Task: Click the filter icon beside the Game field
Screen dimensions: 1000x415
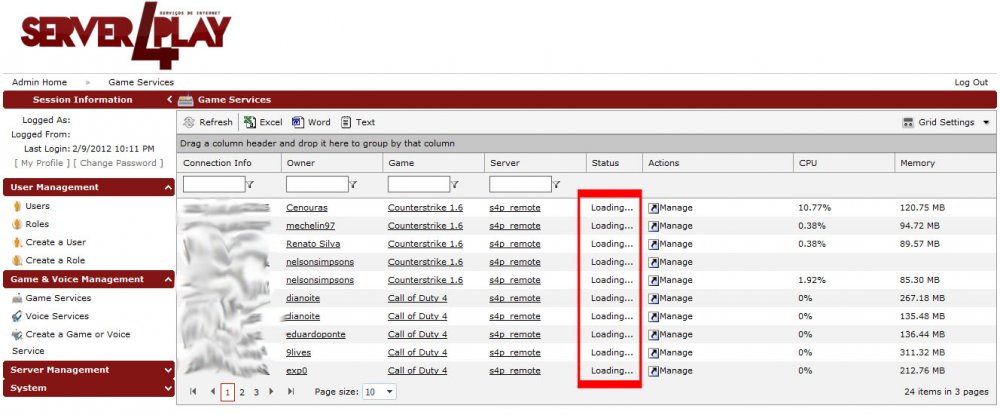Action: coord(454,185)
